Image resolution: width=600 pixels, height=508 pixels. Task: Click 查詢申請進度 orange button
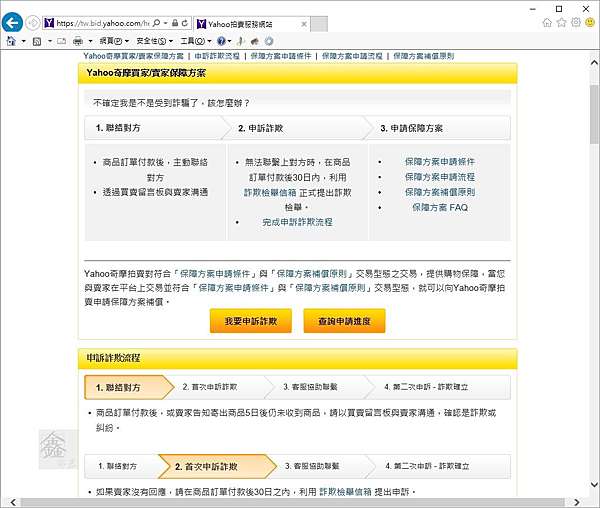click(344, 321)
